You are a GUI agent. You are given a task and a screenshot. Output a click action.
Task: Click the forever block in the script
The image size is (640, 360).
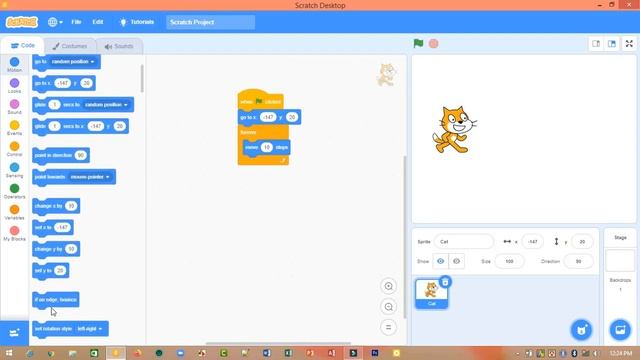[x=249, y=132]
